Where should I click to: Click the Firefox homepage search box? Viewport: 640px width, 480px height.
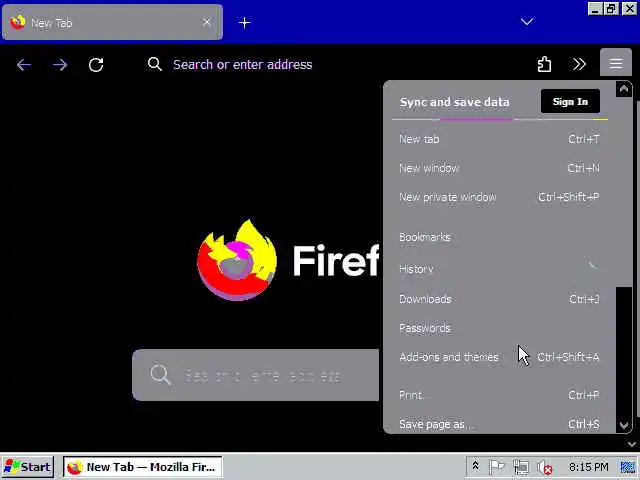point(256,375)
